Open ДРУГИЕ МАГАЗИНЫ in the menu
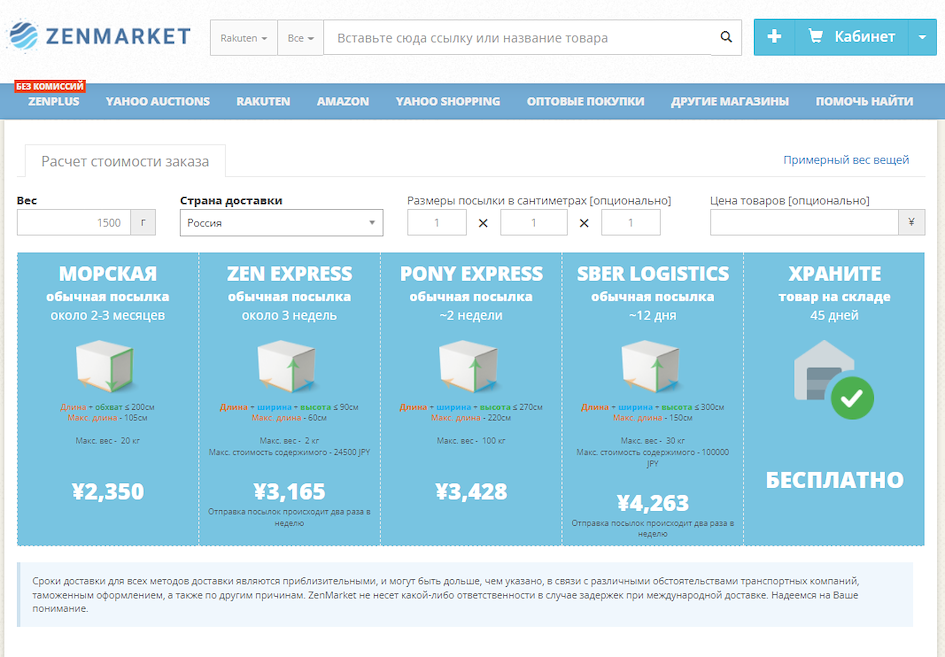Screen dimensions: 945x657 [x=730, y=101]
